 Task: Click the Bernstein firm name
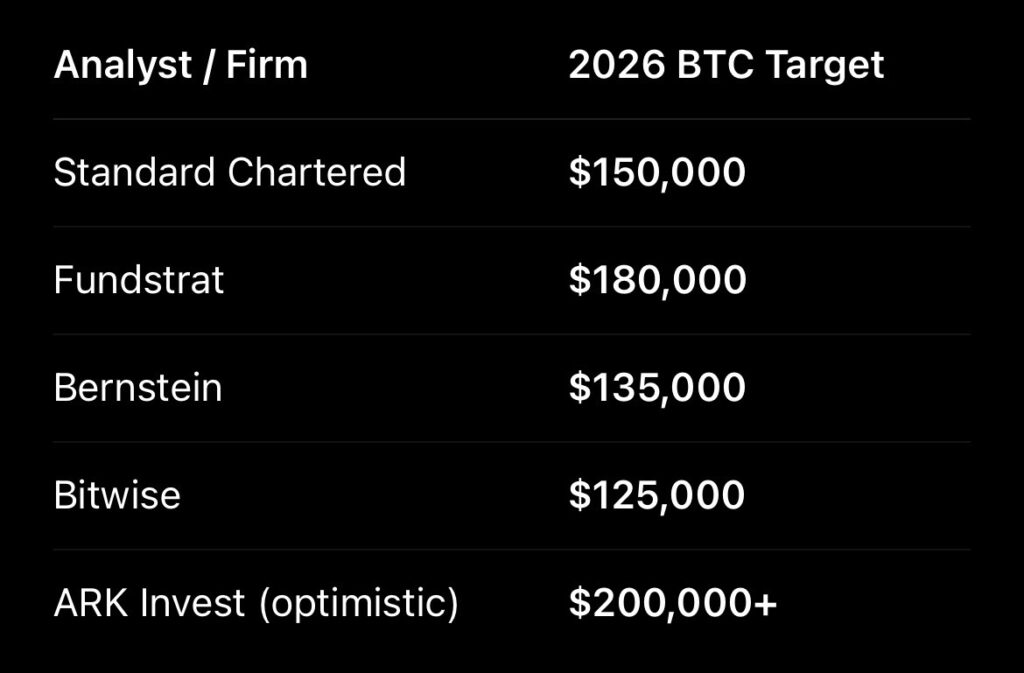pyautogui.click(x=138, y=388)
